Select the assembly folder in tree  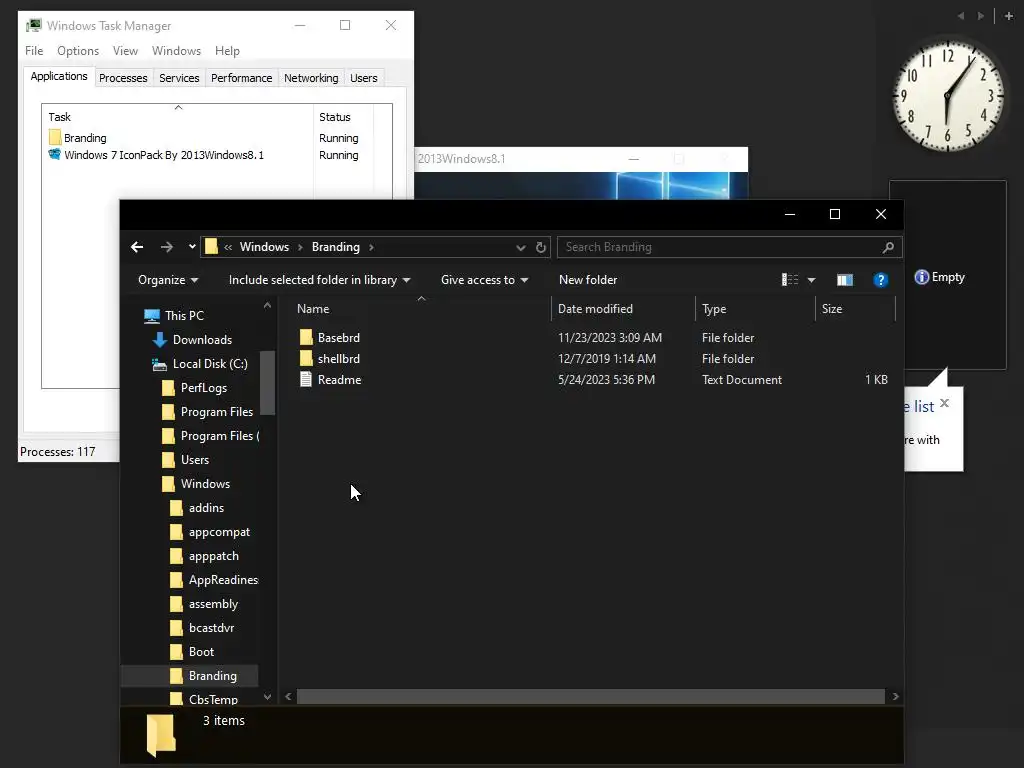click(x=204, y=604)
